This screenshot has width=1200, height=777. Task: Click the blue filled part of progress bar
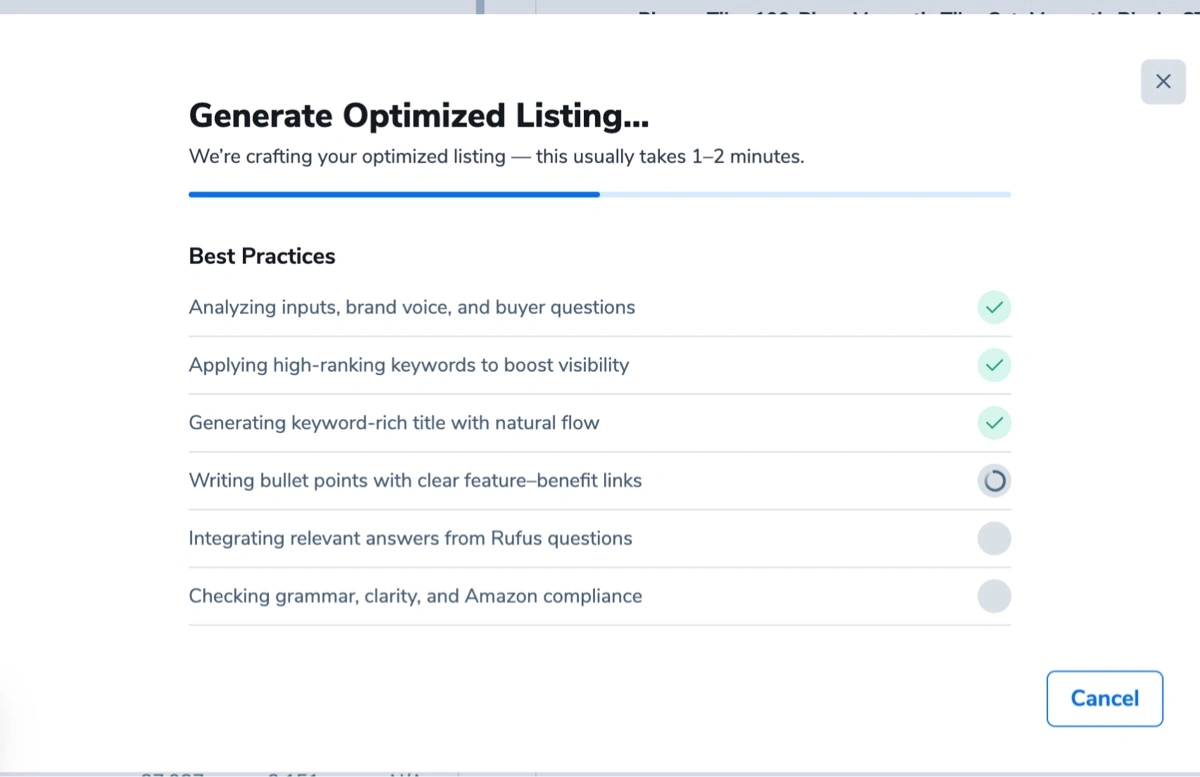394,194
